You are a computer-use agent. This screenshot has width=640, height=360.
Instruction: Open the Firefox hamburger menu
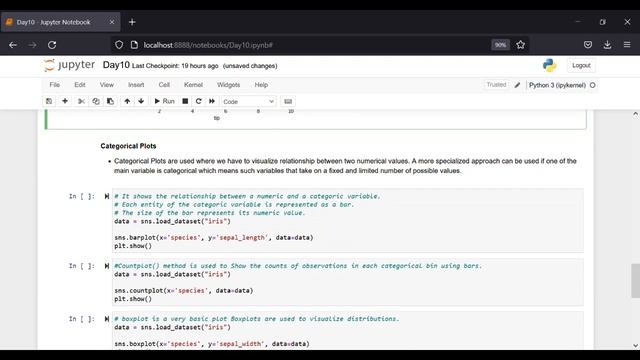pos(627,45)
